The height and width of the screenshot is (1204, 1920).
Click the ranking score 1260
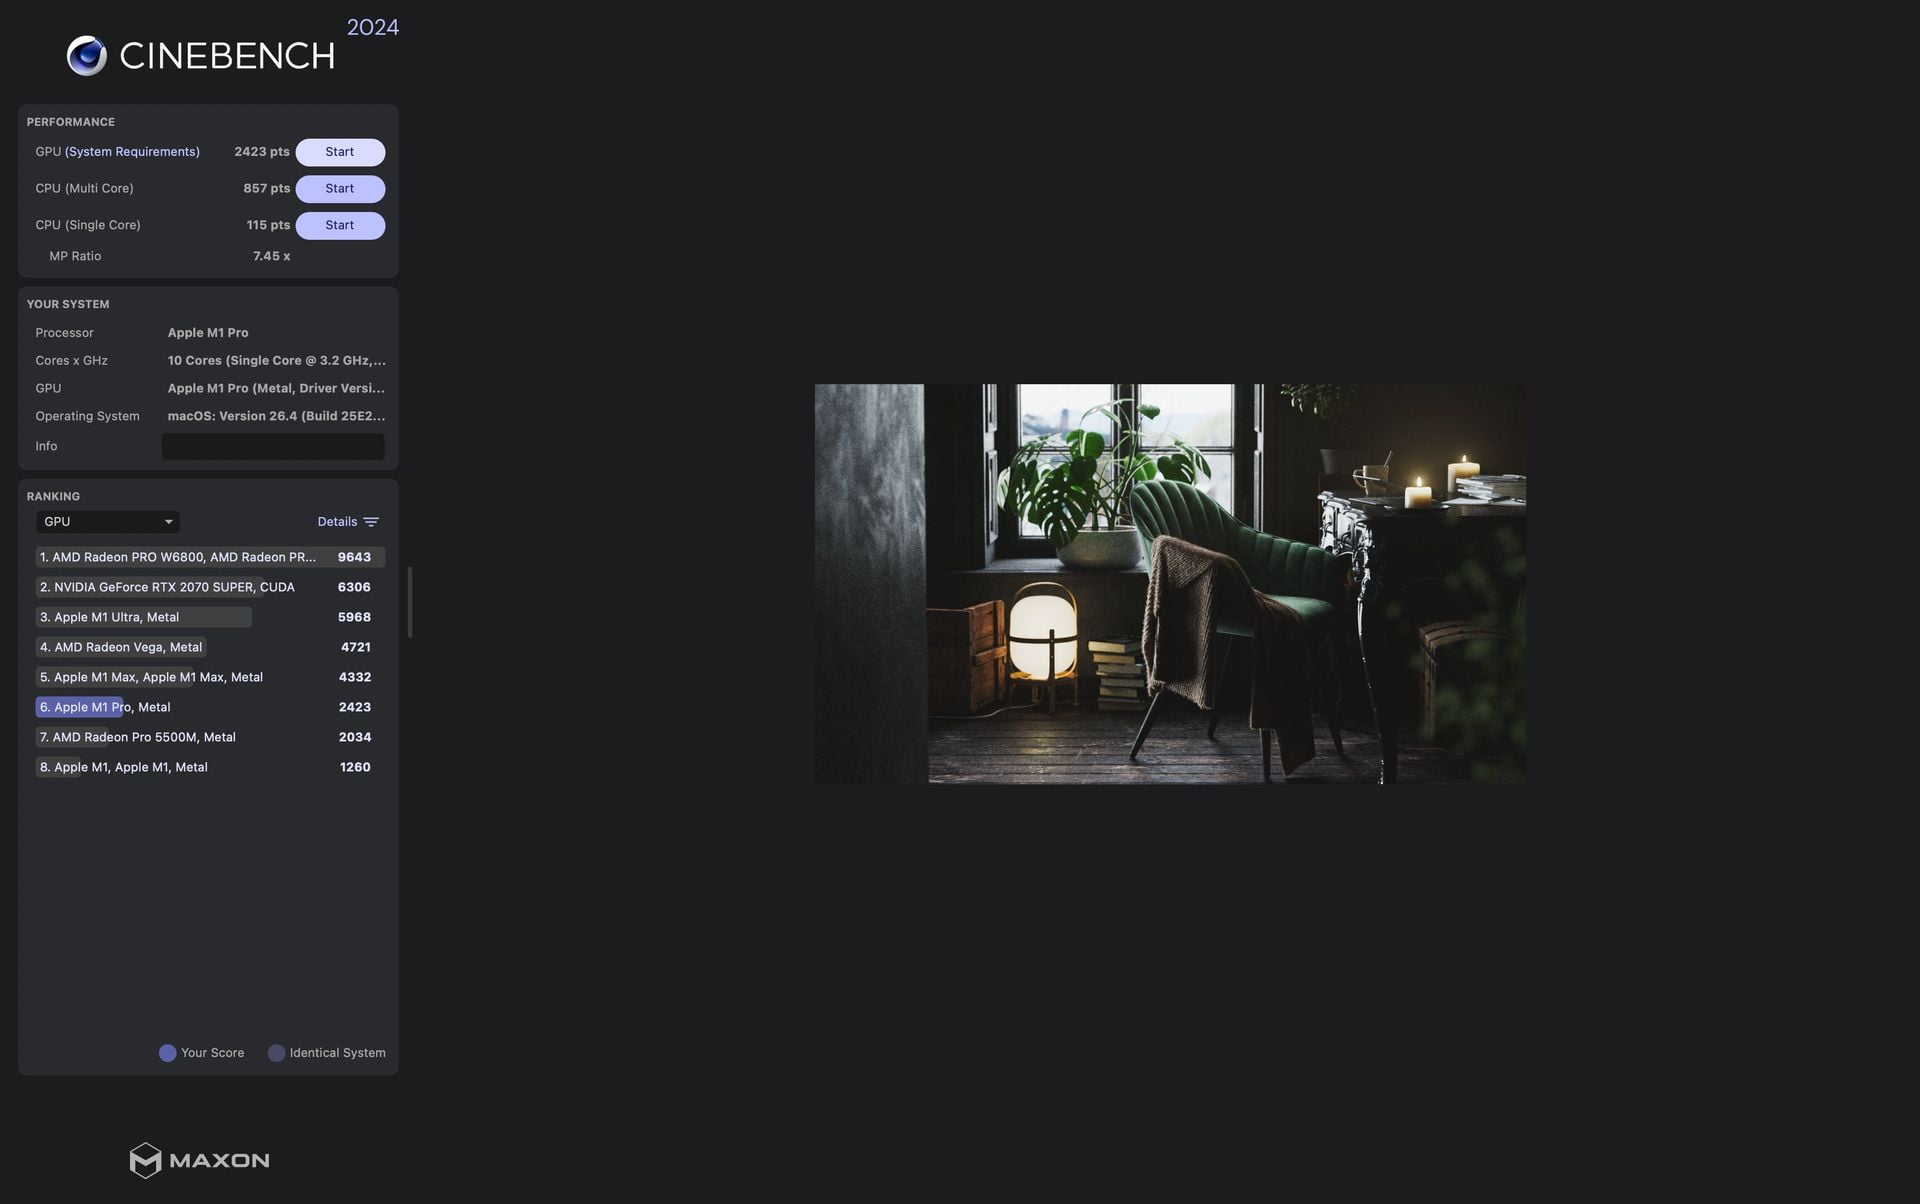click(x=355, y=767)
